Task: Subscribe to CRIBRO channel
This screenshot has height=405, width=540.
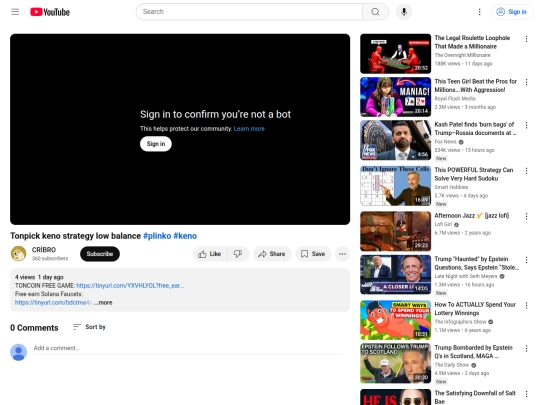Action: coord(100,254)
